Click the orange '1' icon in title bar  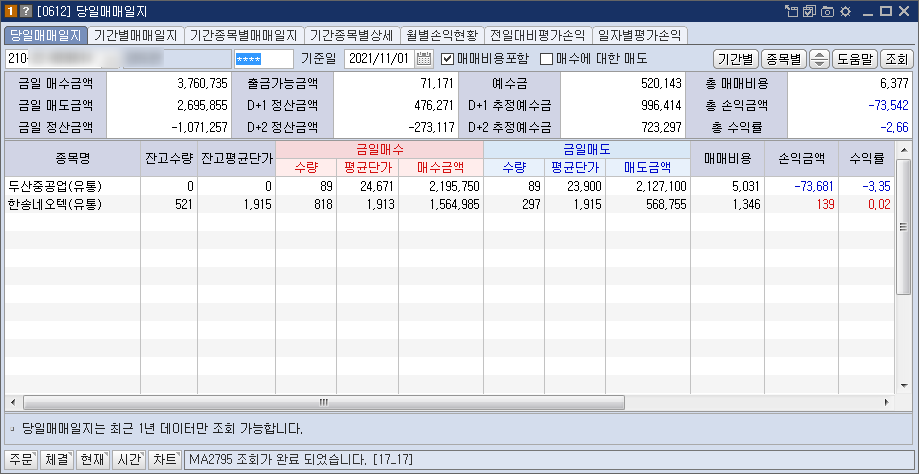coord(11,11)
